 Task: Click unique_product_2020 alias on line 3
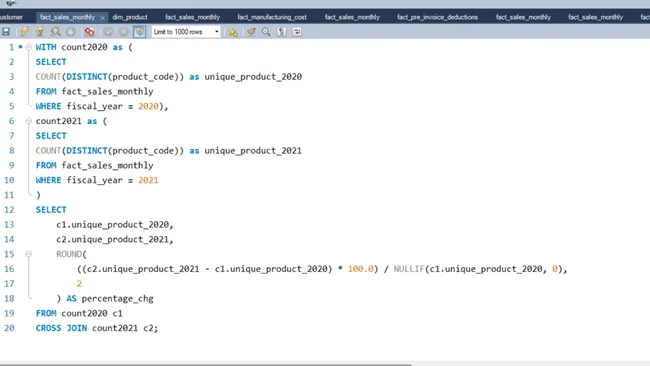(253, 77)
